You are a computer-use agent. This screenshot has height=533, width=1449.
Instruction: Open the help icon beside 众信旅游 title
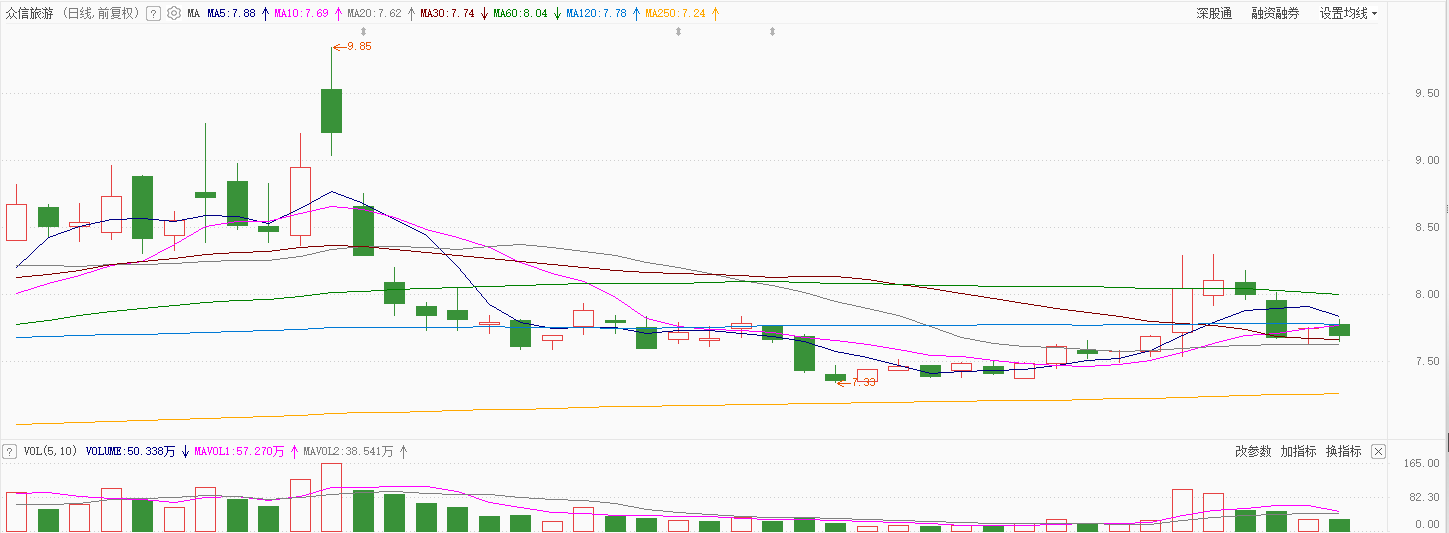153,14
